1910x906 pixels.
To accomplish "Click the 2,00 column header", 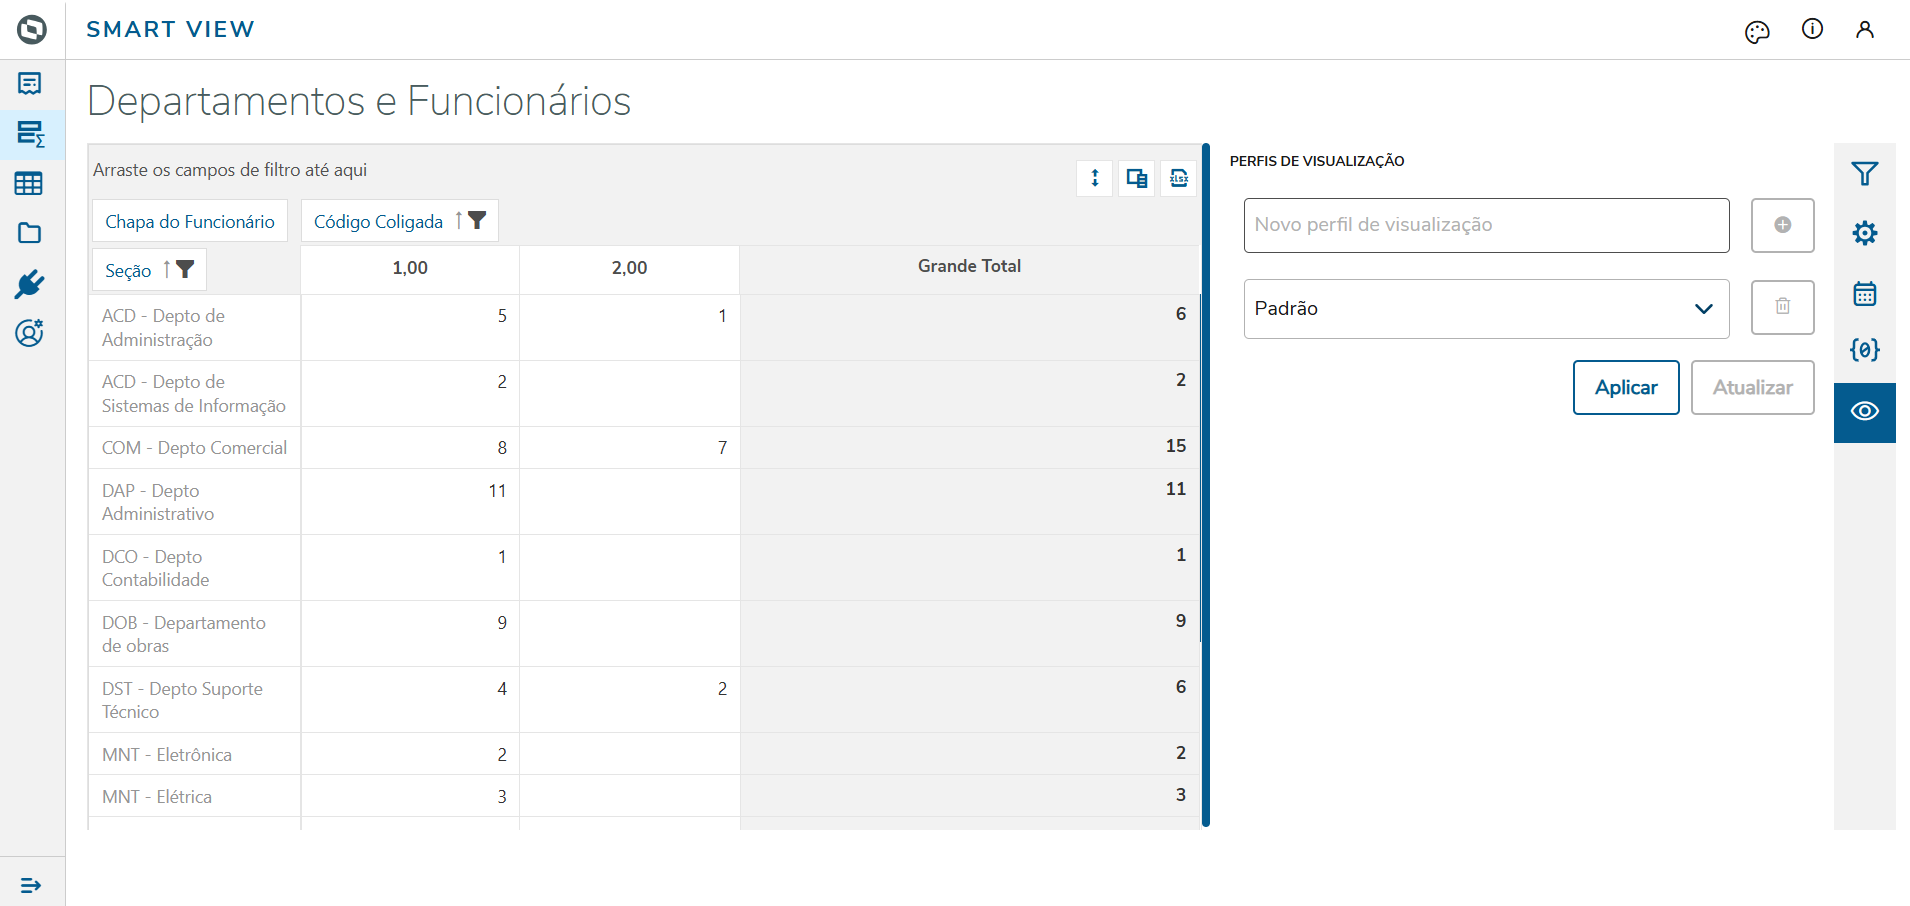I will point(630,269).
